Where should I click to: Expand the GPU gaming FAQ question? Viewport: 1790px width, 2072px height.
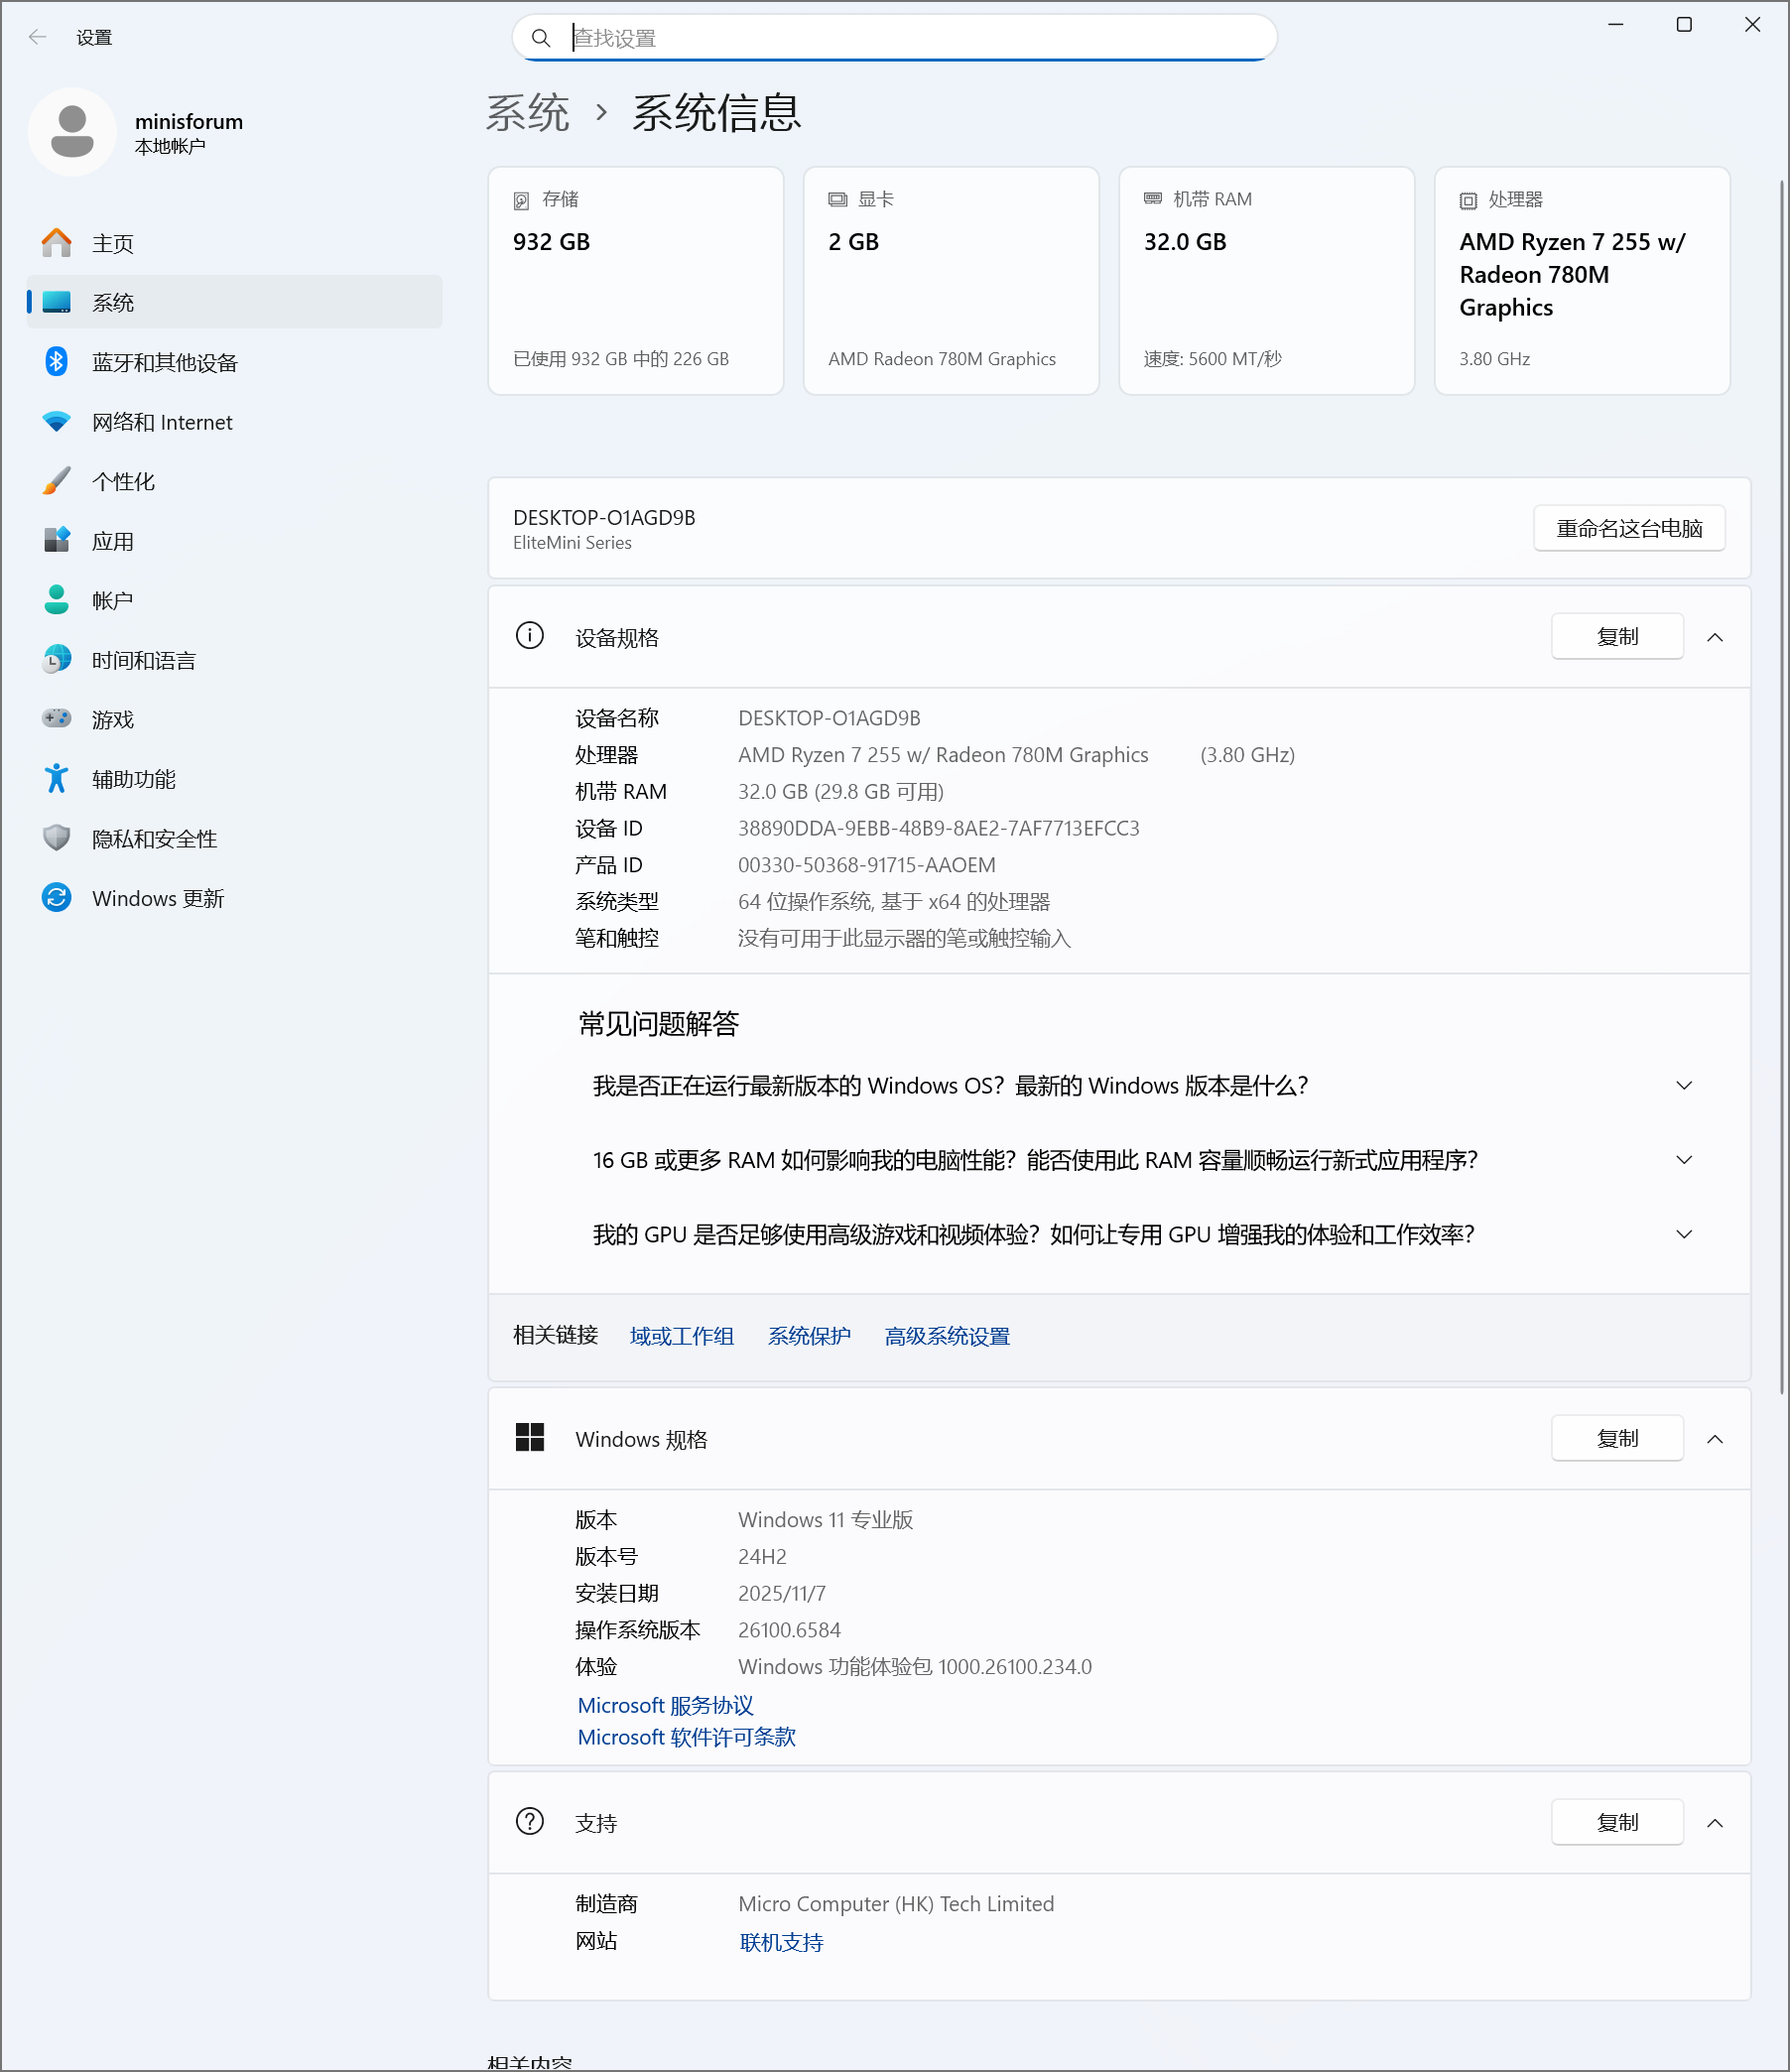pos(1684,1234)
